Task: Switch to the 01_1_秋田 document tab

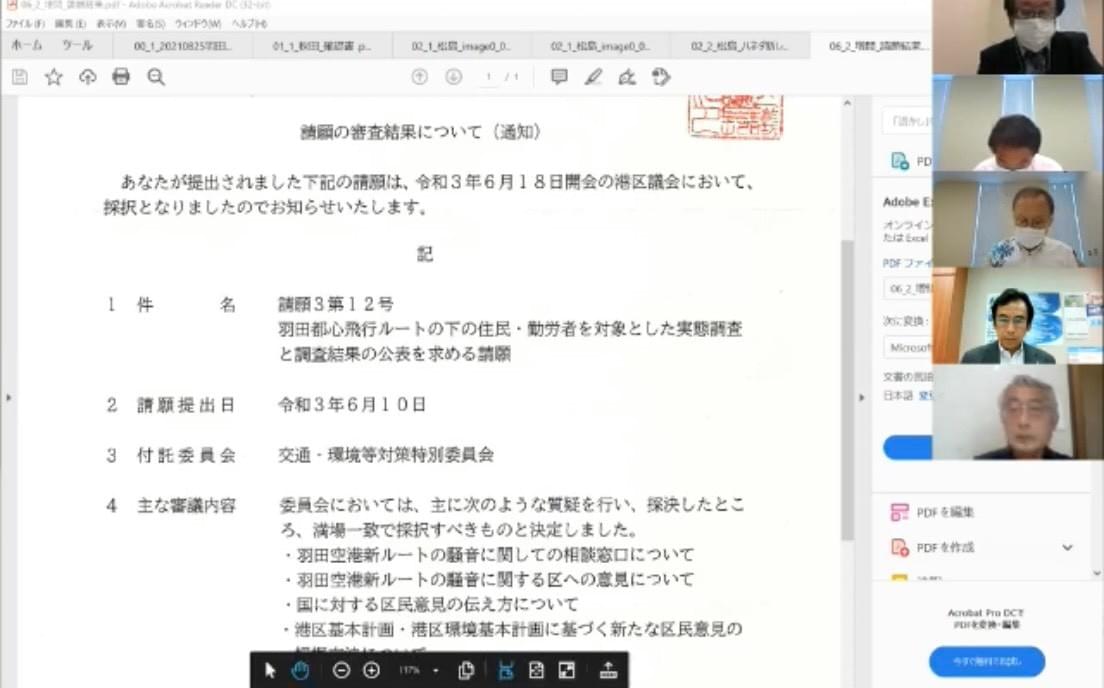Action: point(321,46)
